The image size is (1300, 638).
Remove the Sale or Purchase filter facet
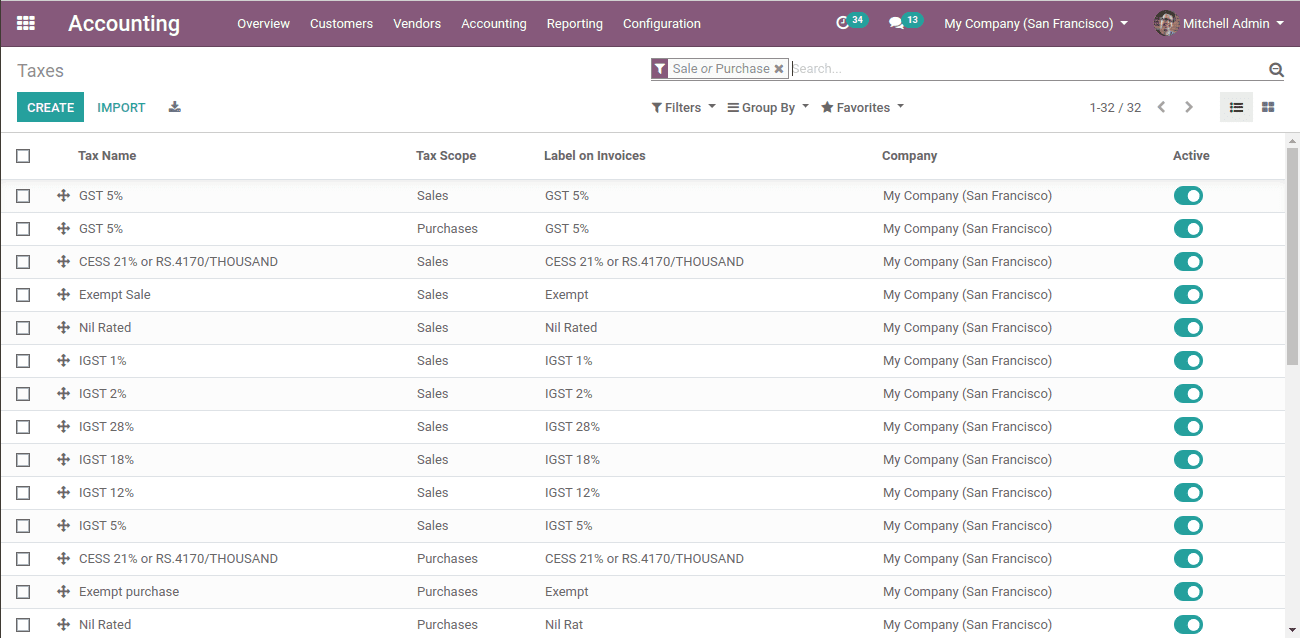[779, 69]
